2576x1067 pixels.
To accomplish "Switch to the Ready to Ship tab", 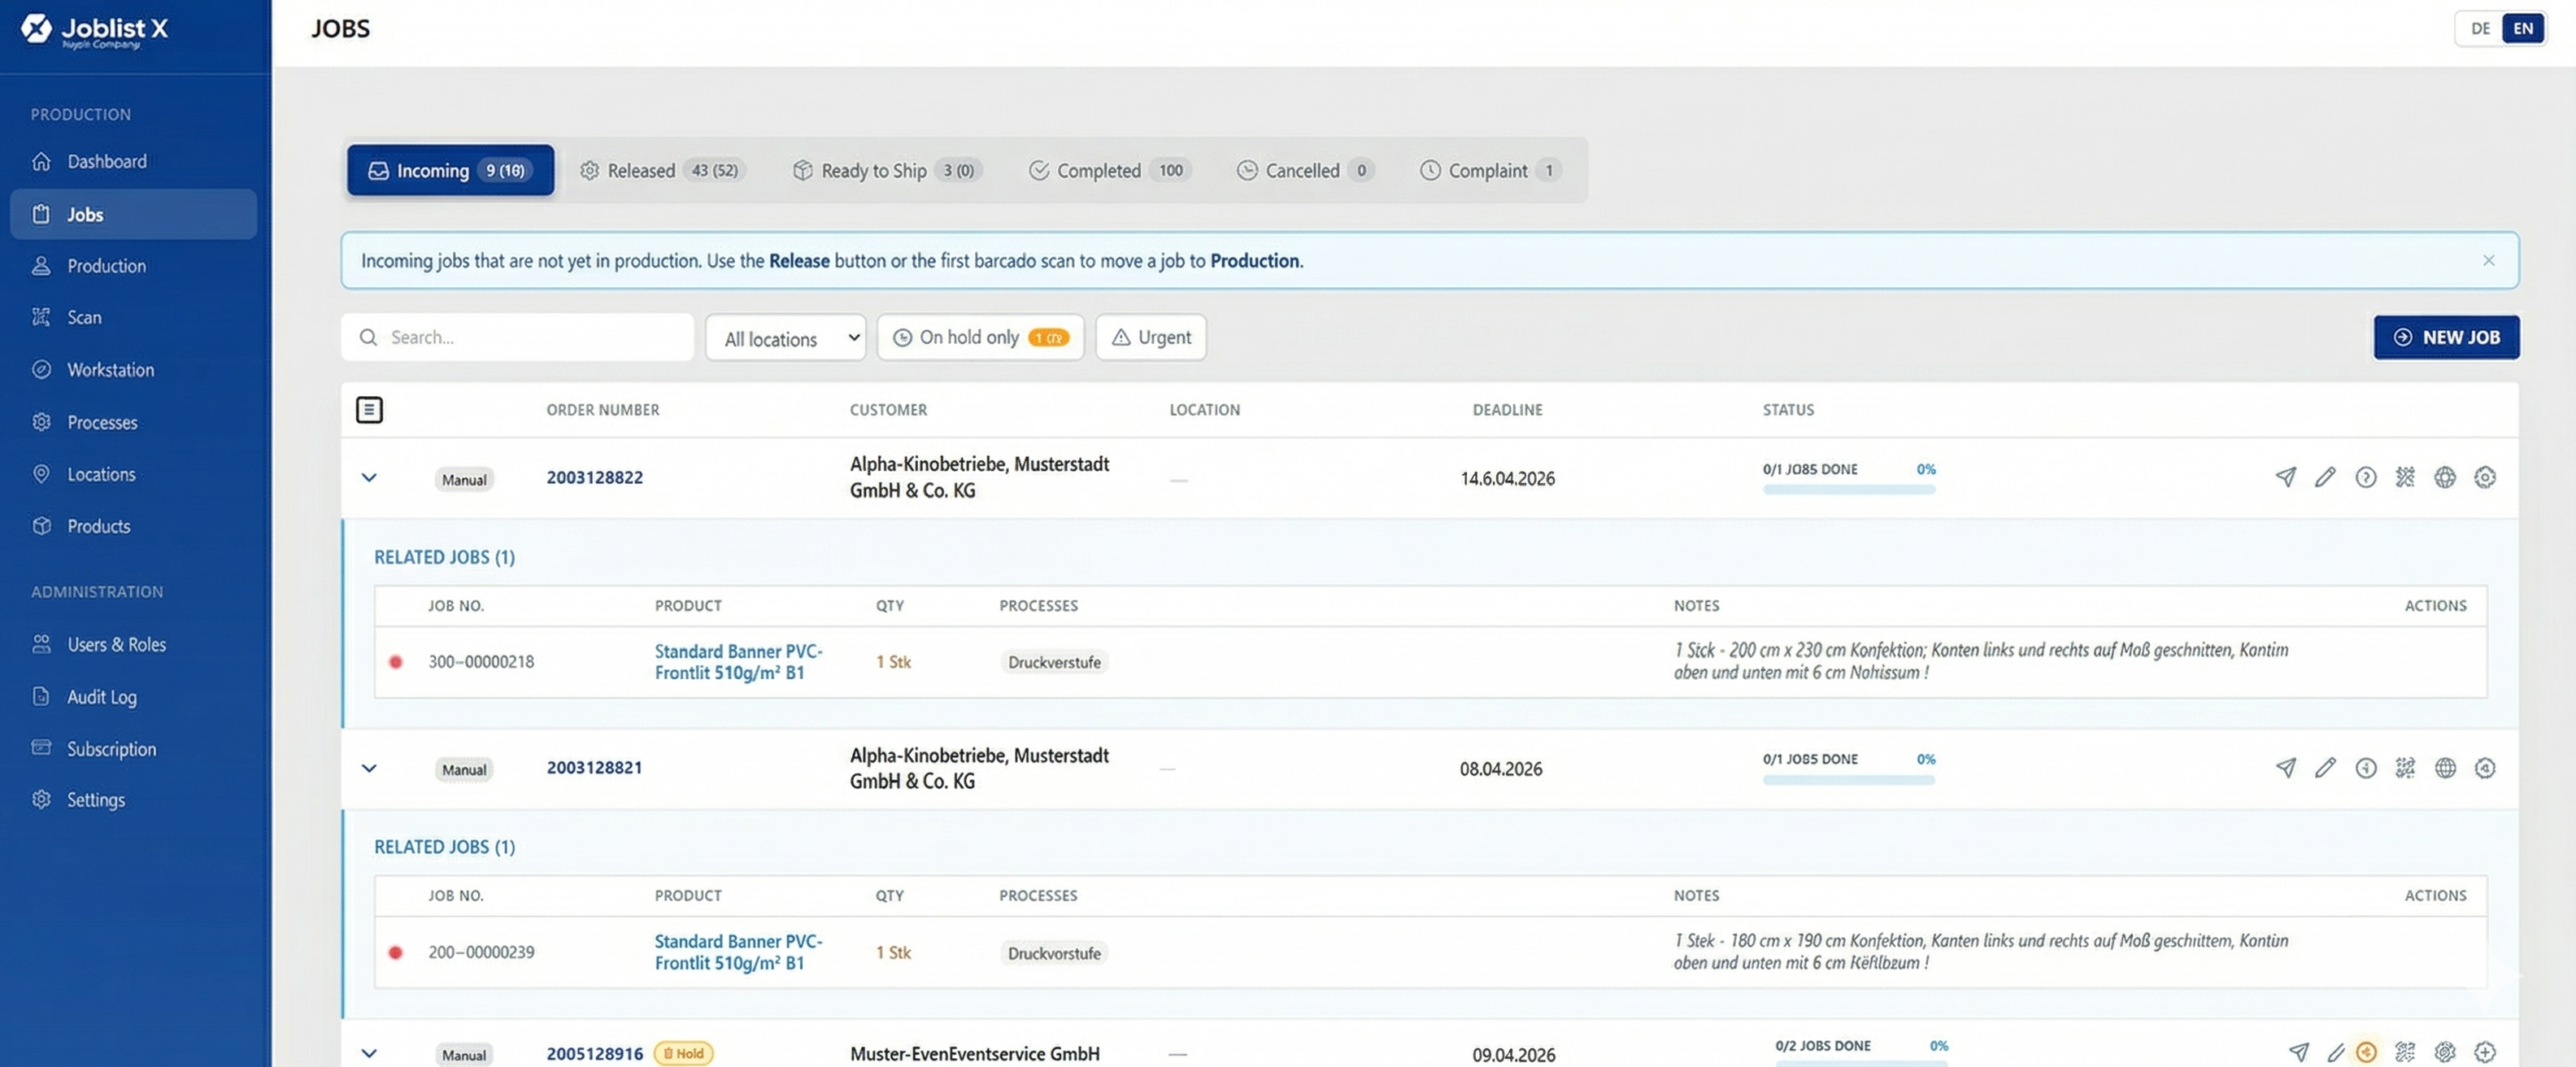I will point(886,171).
